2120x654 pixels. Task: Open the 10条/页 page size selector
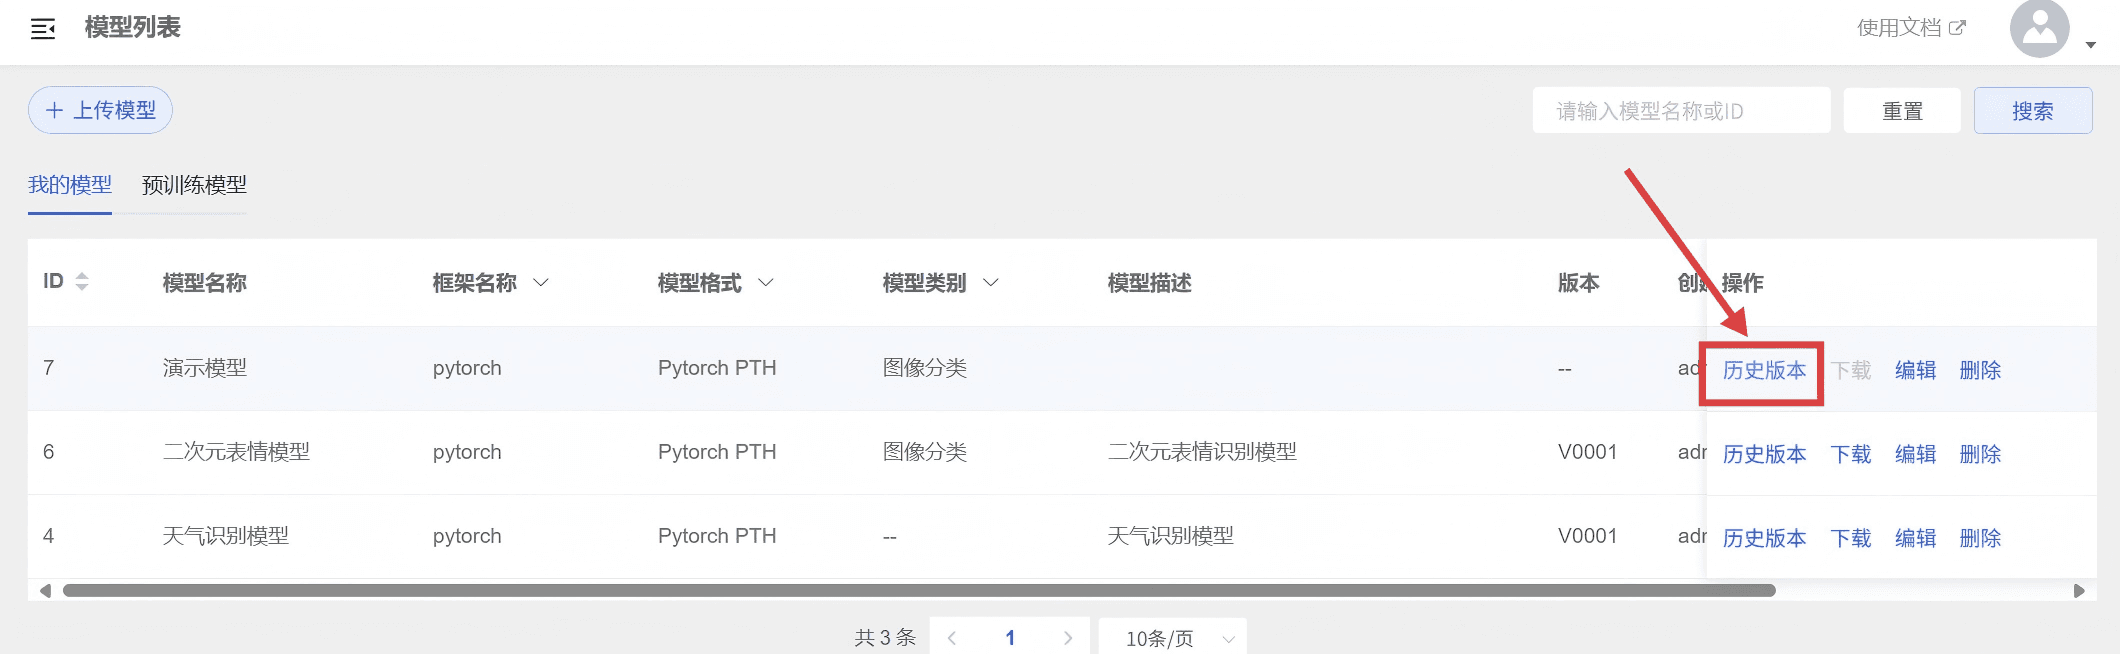click(x=1172, y=638)
